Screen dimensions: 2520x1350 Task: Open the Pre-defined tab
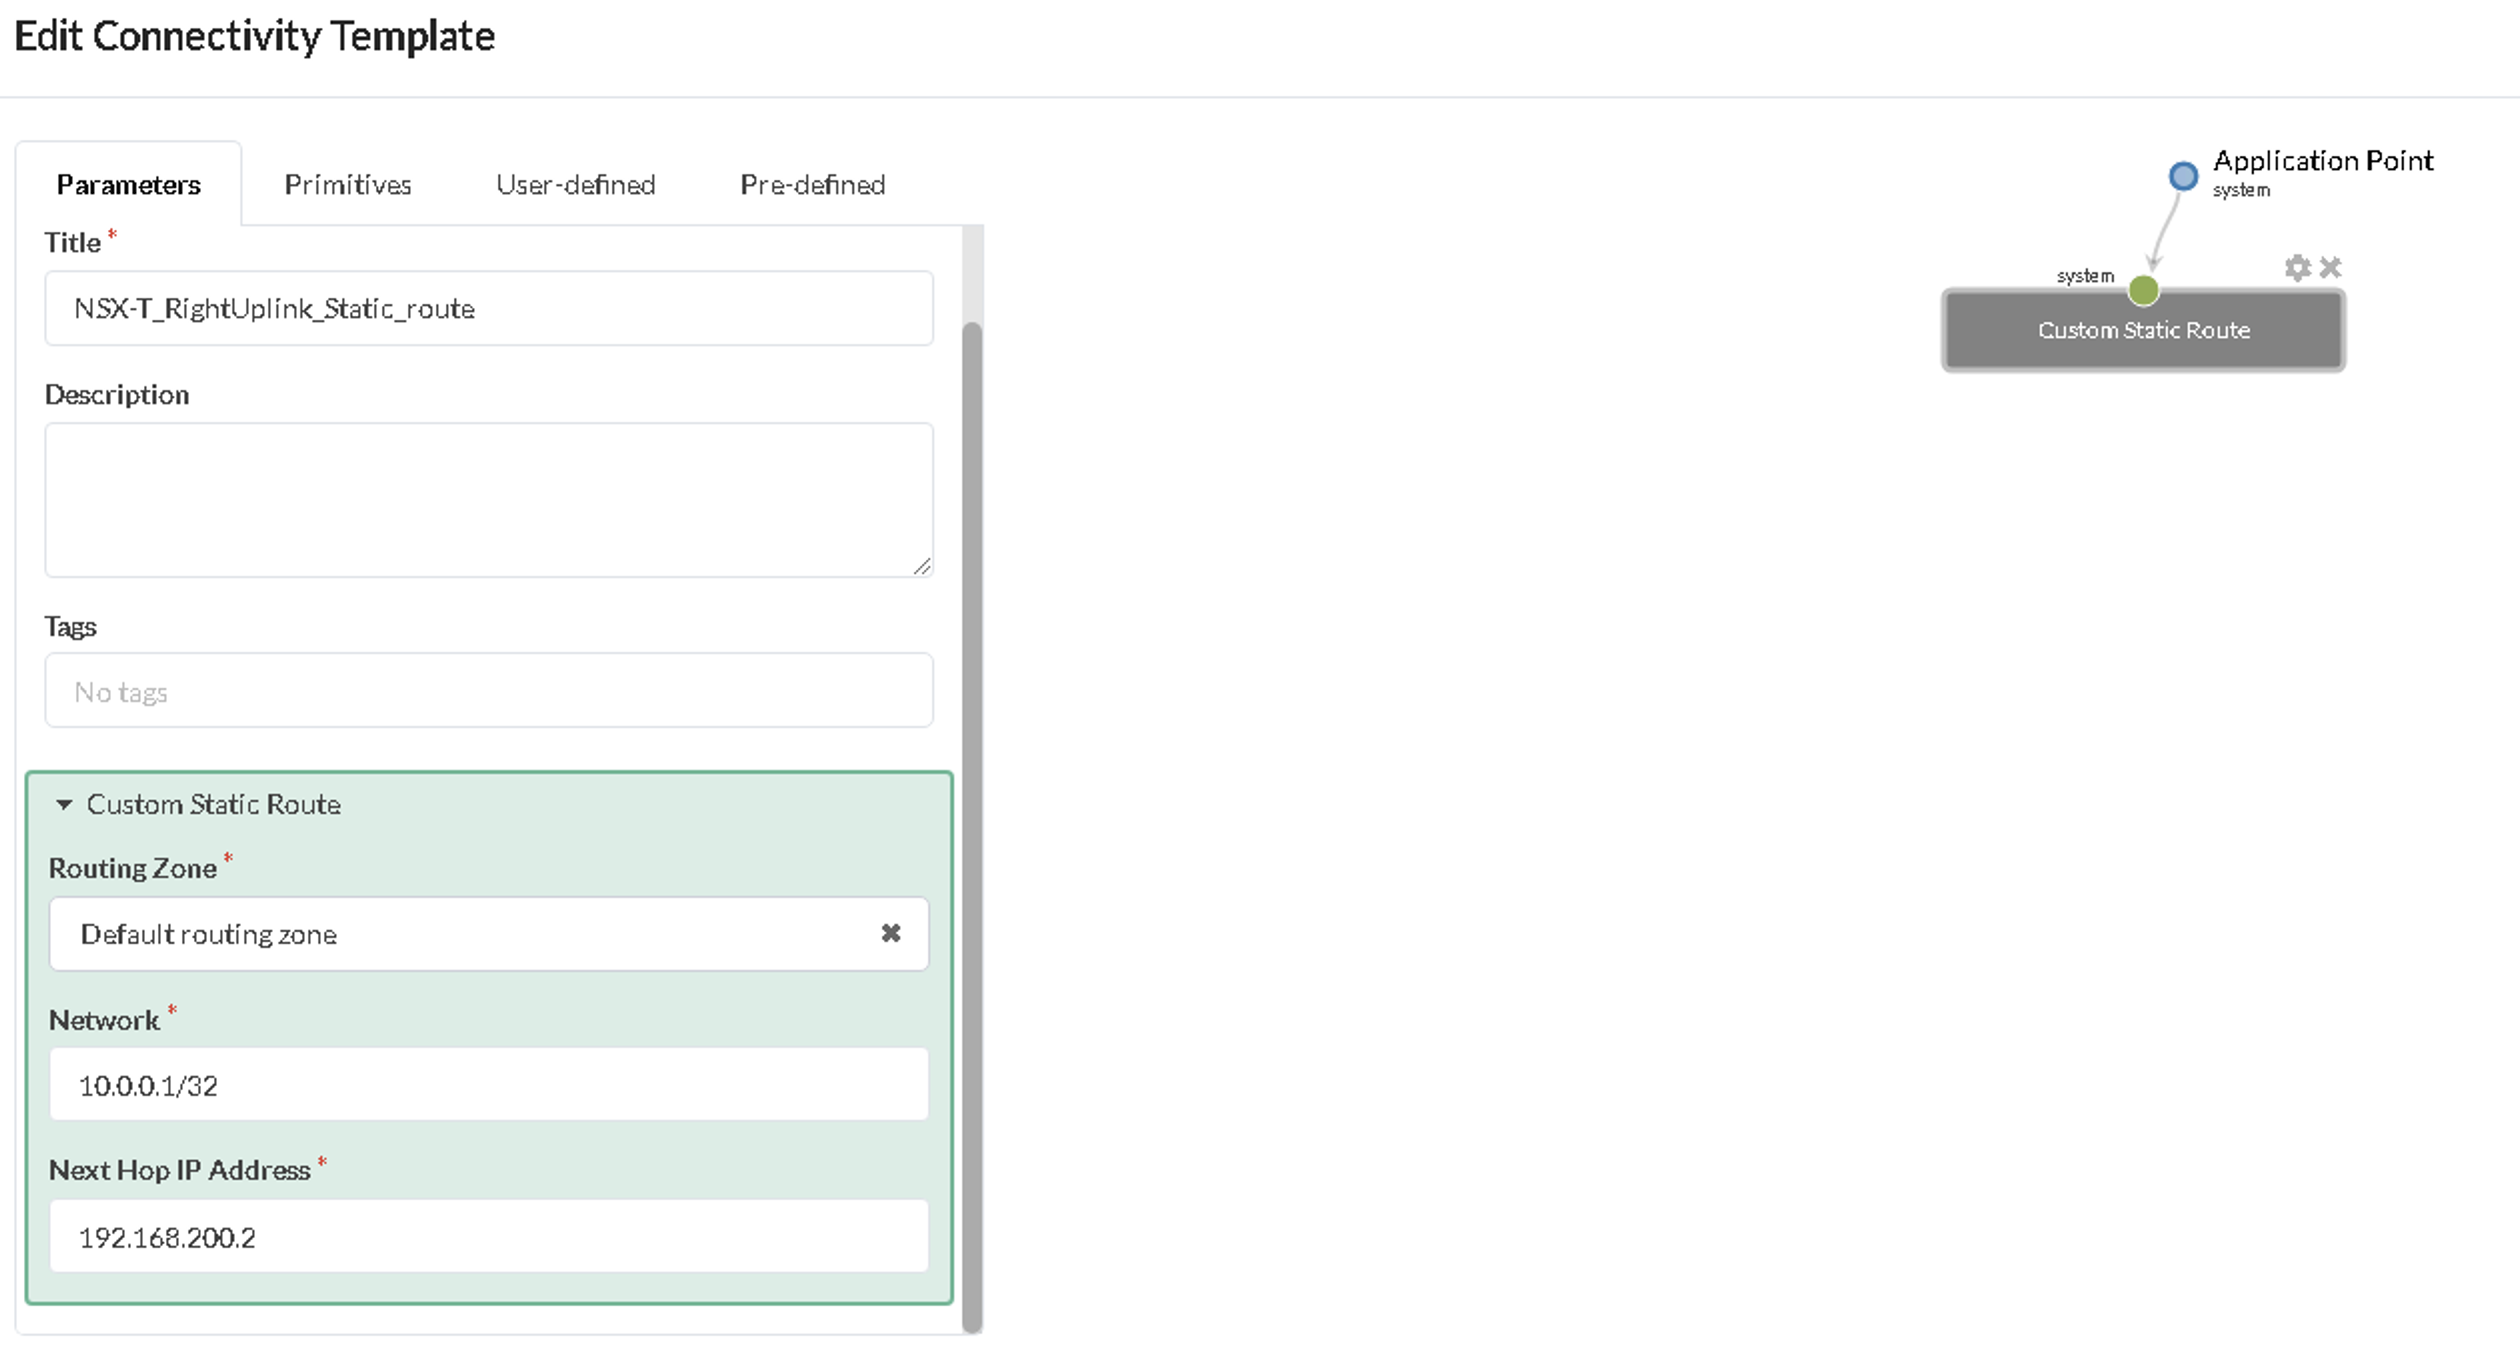tap(812, 185)
